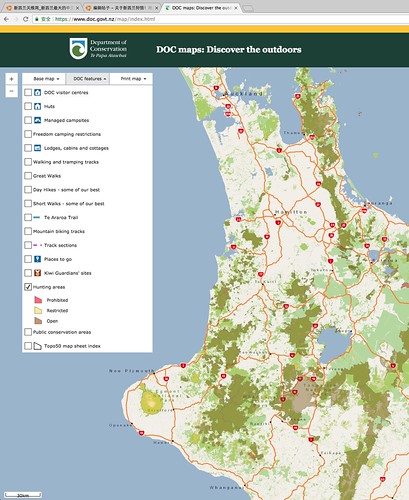Click the 'Walking and tramping tracks' label

click(66, 162)
